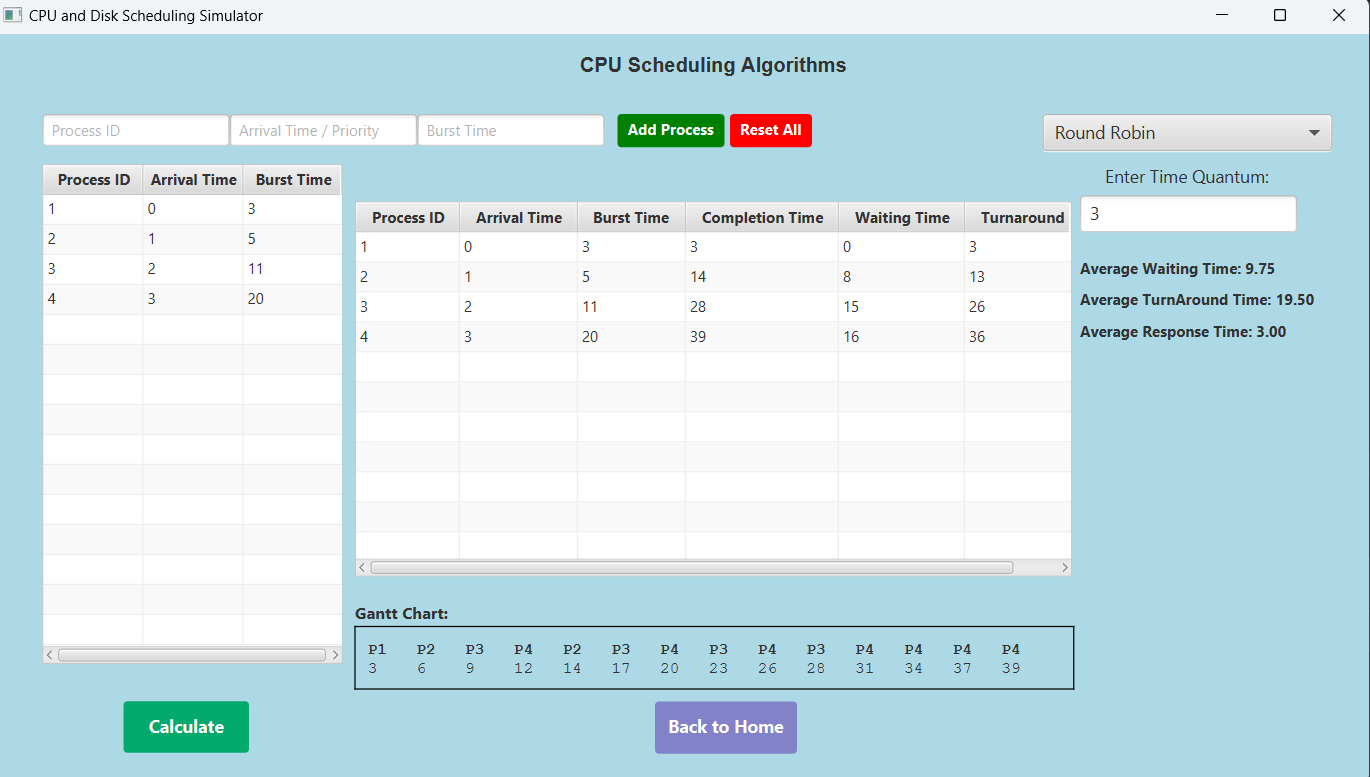Click Waiting Time column header in results

(901, 218)
